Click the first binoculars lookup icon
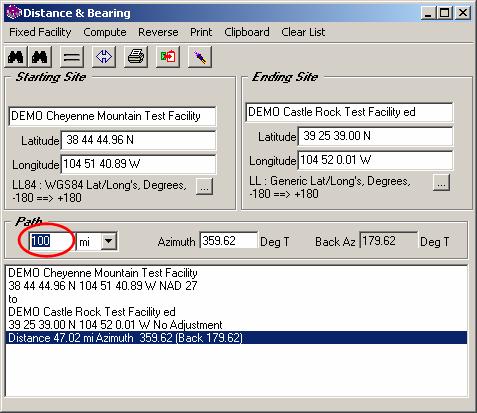 point(16,57)
